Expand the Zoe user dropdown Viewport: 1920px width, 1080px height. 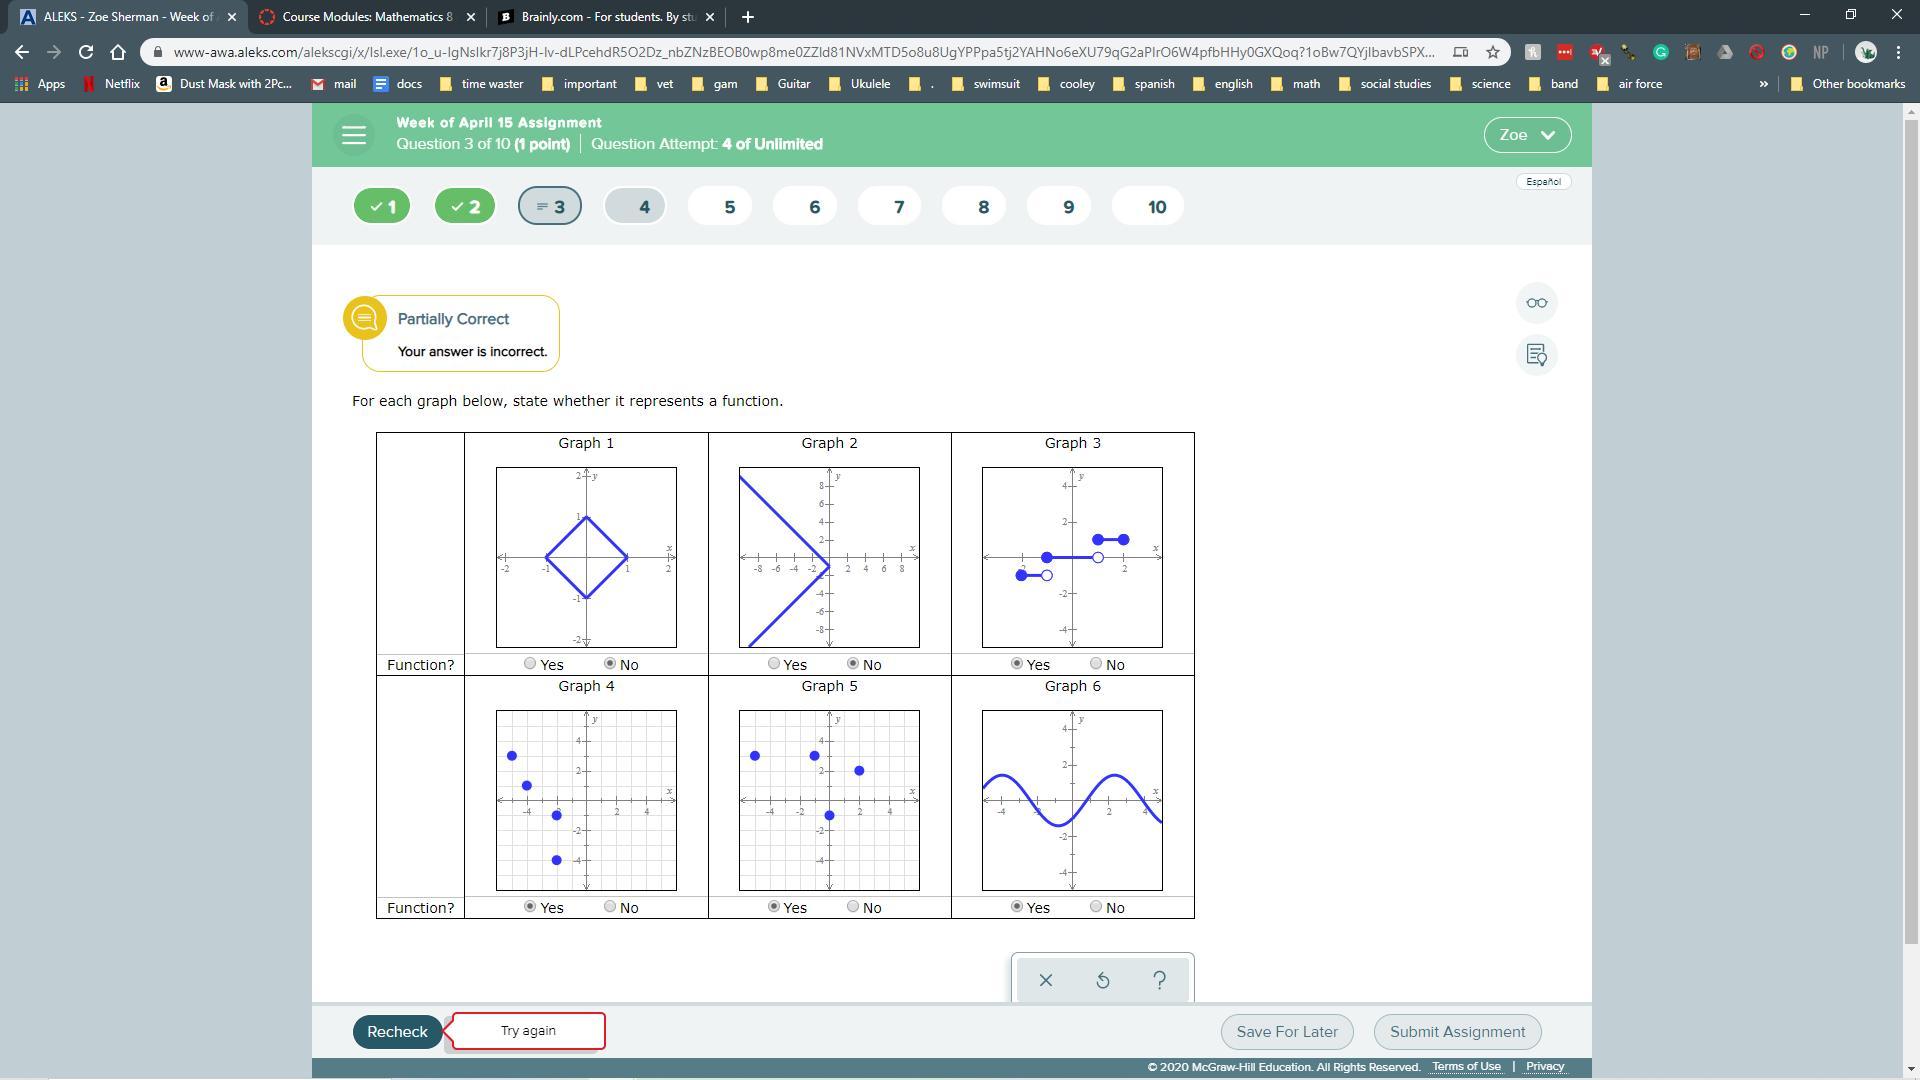(1526, 135)
